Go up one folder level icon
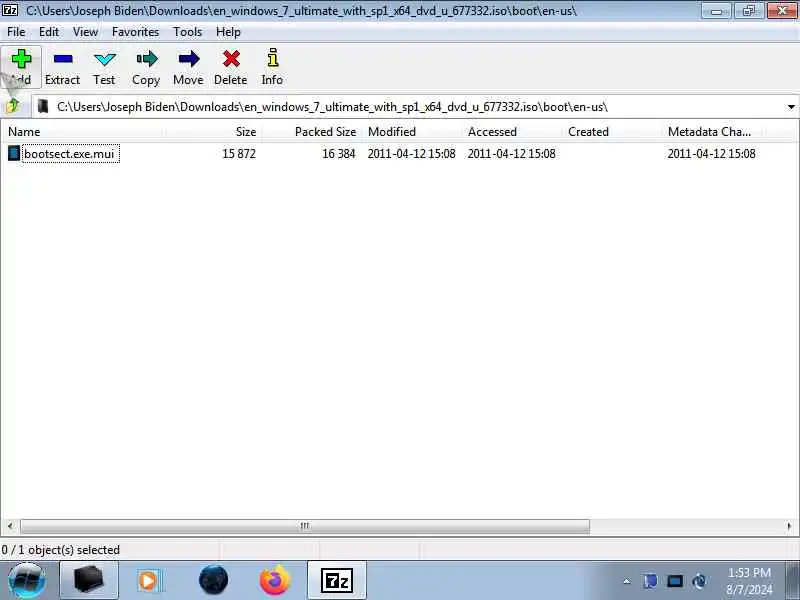This screenshot has width=800, height=600. (x=12, y=106)
